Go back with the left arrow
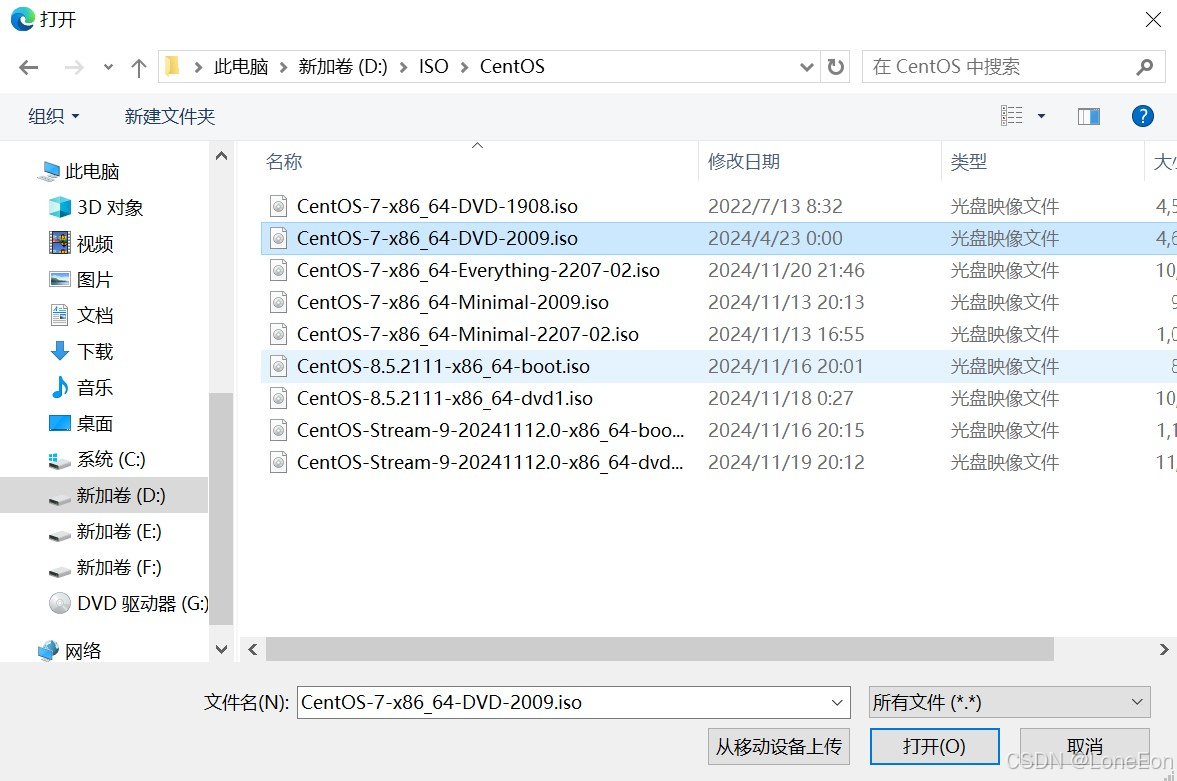The height and width of the screenshot is (781, 1177). [29, 68]
